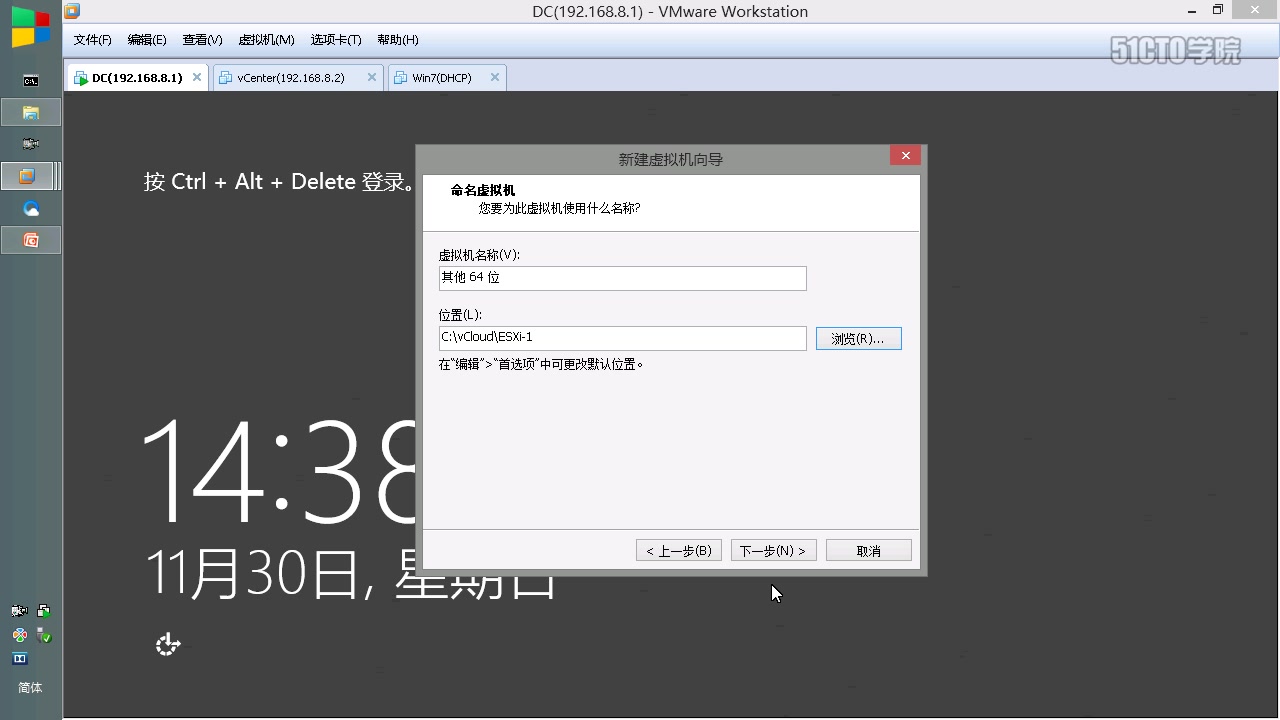The image size is (1280, 720).
Task: Click the default location hint text
Action: coord(541,365)
